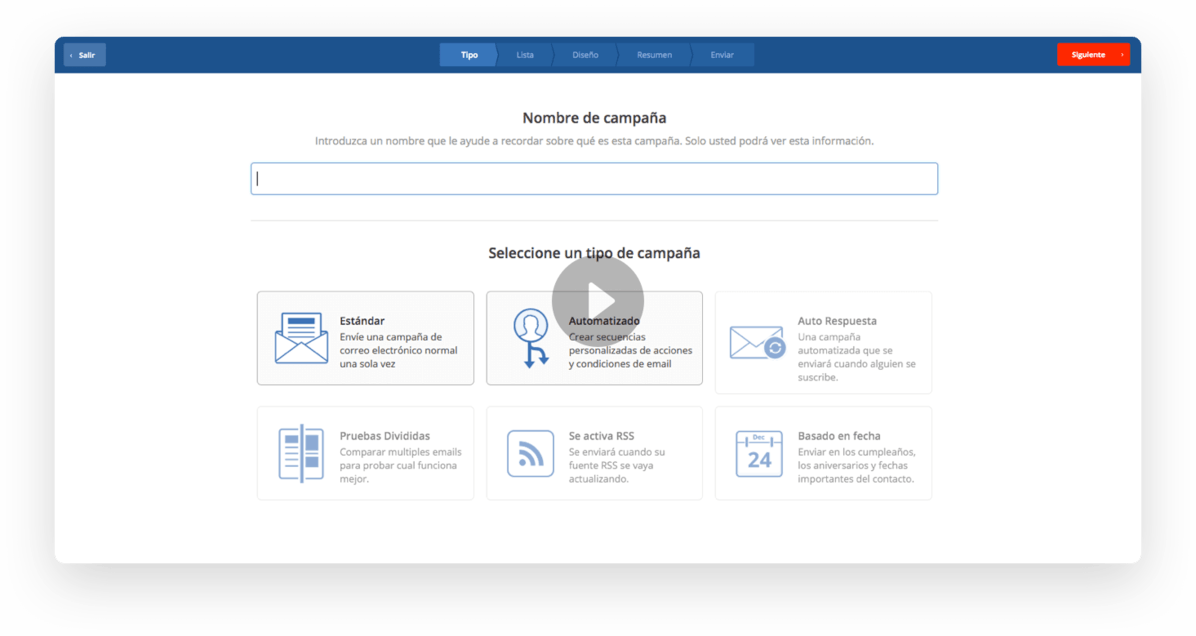
Task: Click the Estándar envelope icon
Action: (301, 338)
